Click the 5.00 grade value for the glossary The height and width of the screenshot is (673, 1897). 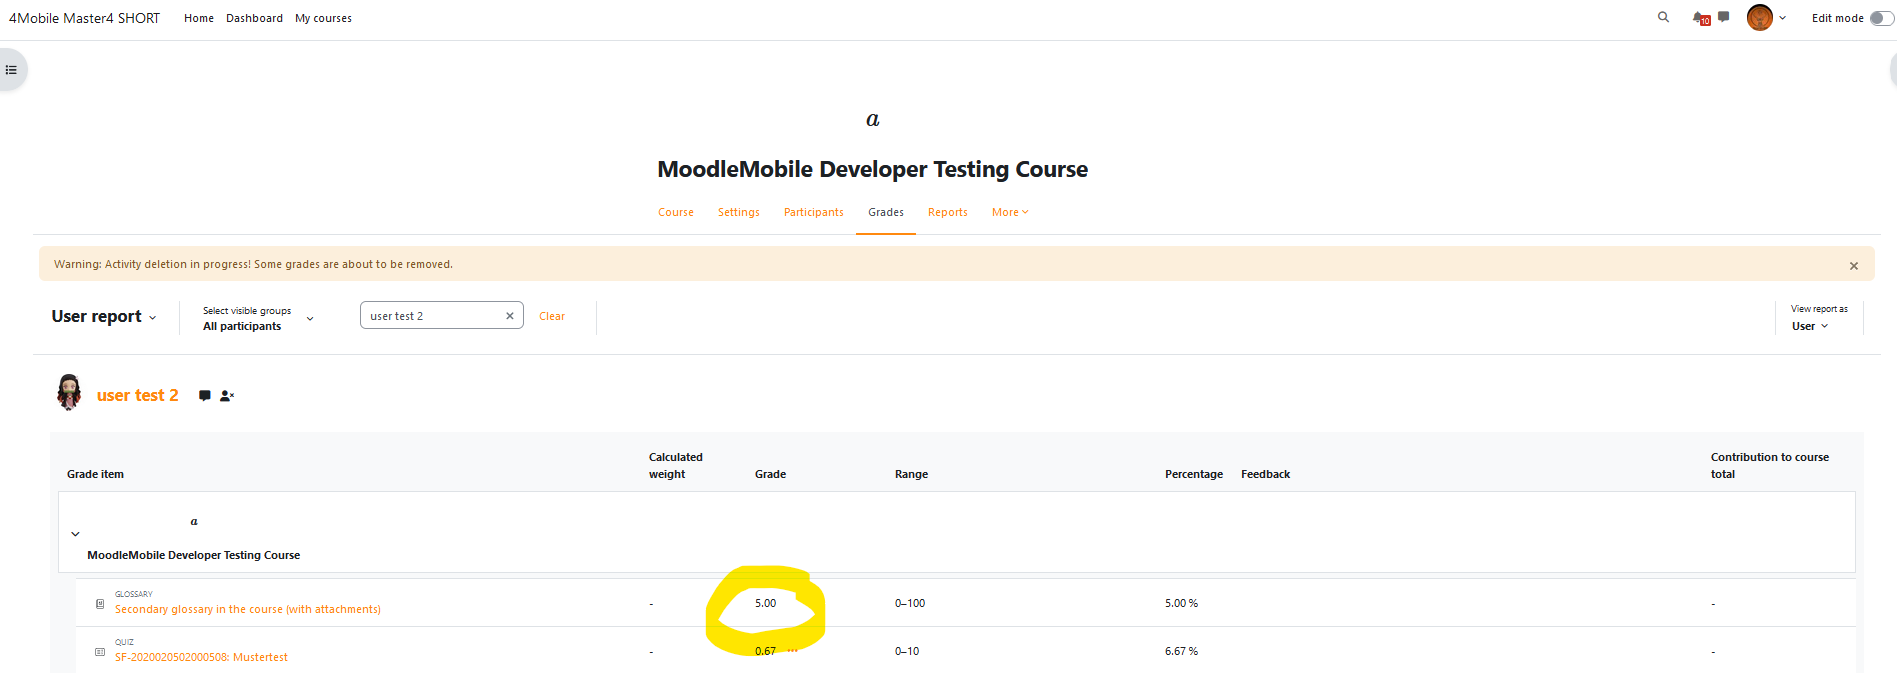point(765,603)
